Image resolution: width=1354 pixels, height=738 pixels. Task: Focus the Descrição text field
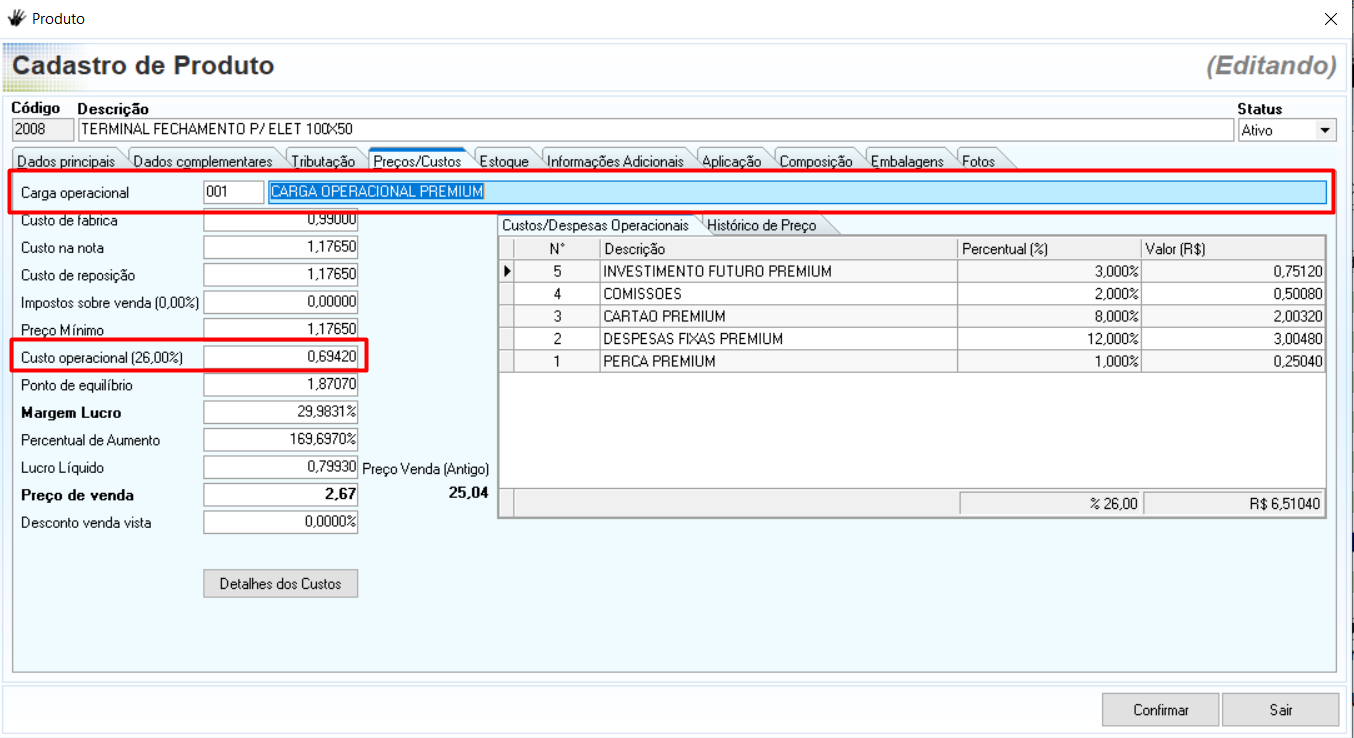pyautogui.click(x=656, y=129)
